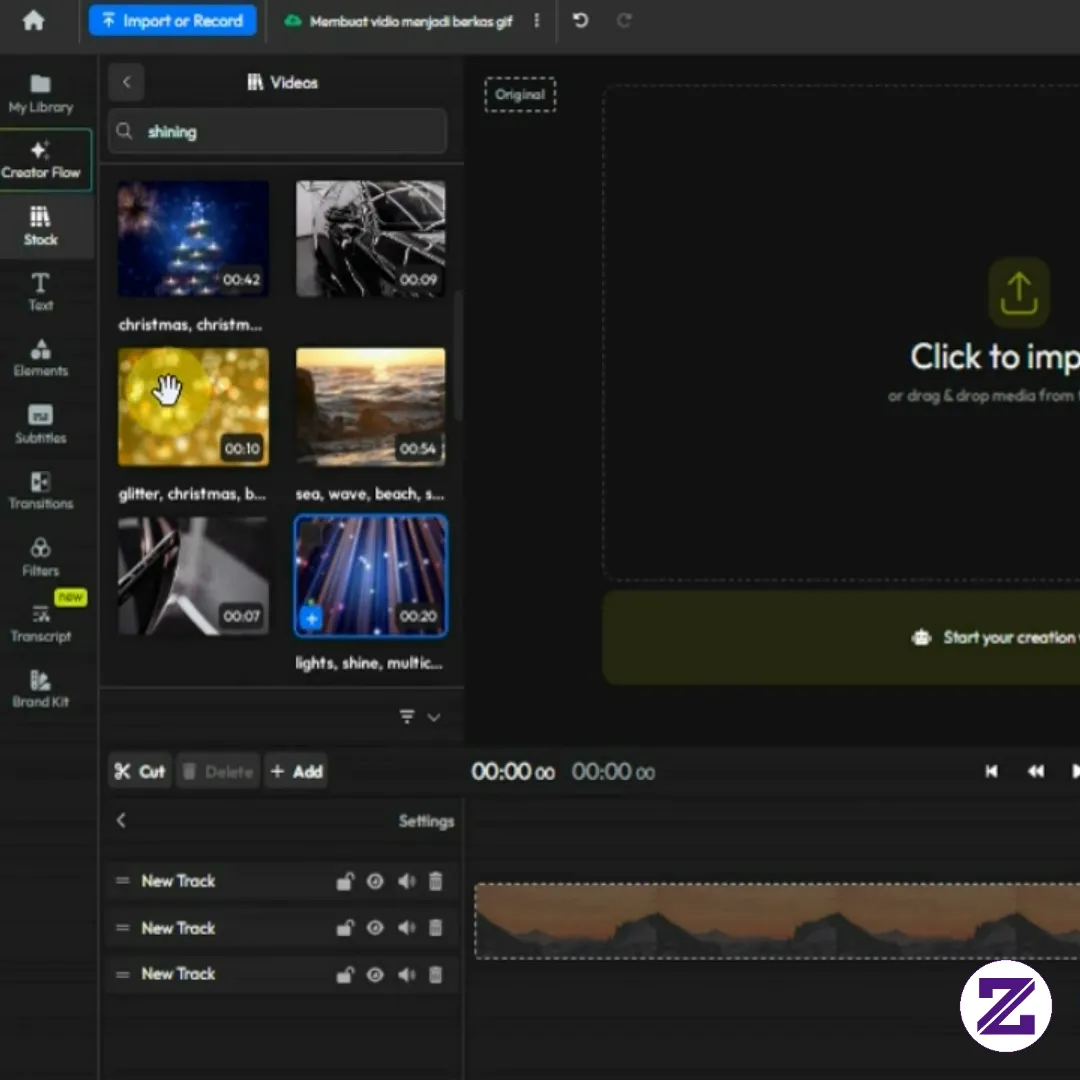Open the project title options menu
The height and width of the screenshot is (1080, 1080).
[537, 21]
